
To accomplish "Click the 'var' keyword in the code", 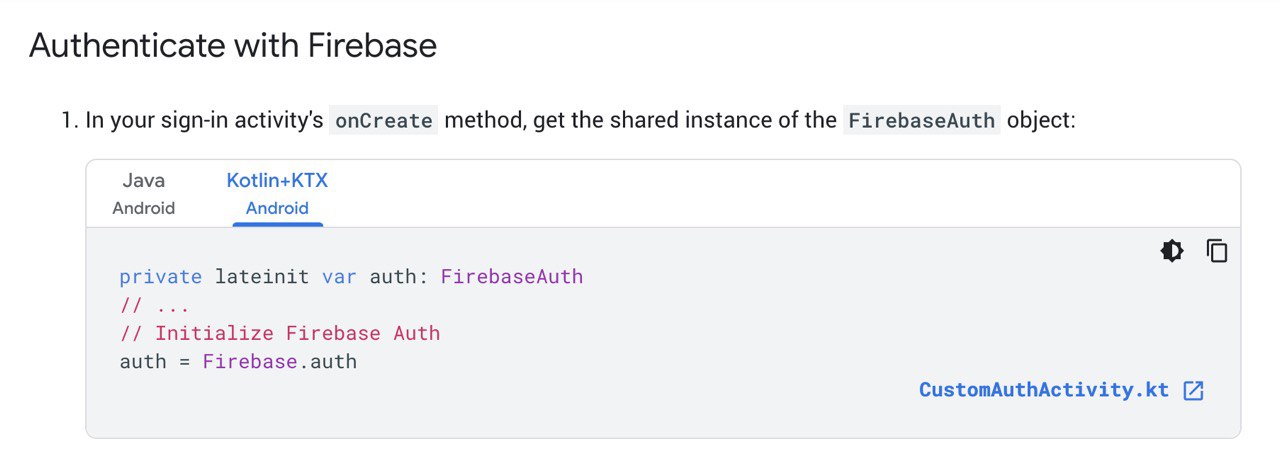I will pyautogui.click(x=339, y=276).
